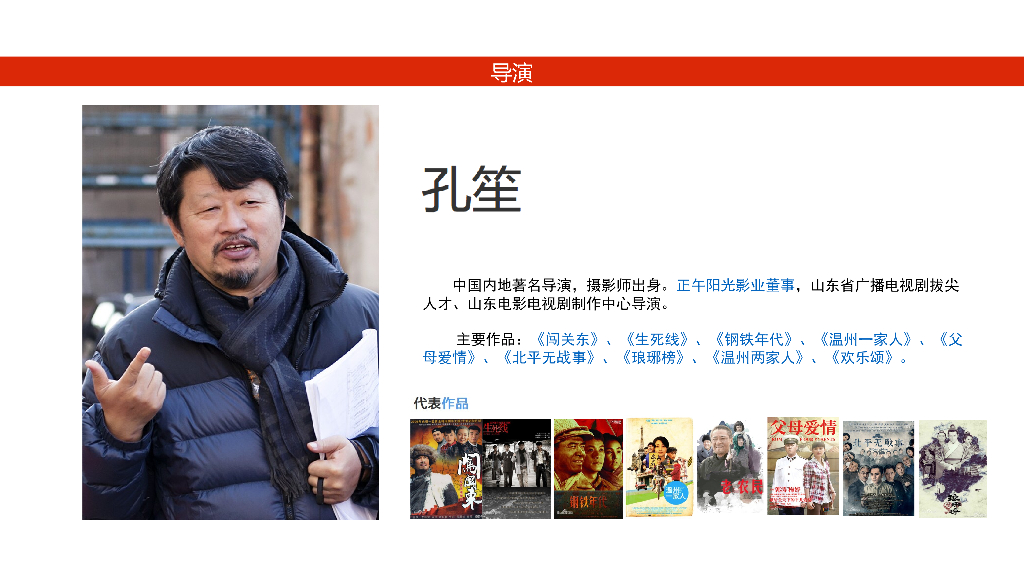
Task: Click the 钢铁年代 red poster
Action: [588, 469]
